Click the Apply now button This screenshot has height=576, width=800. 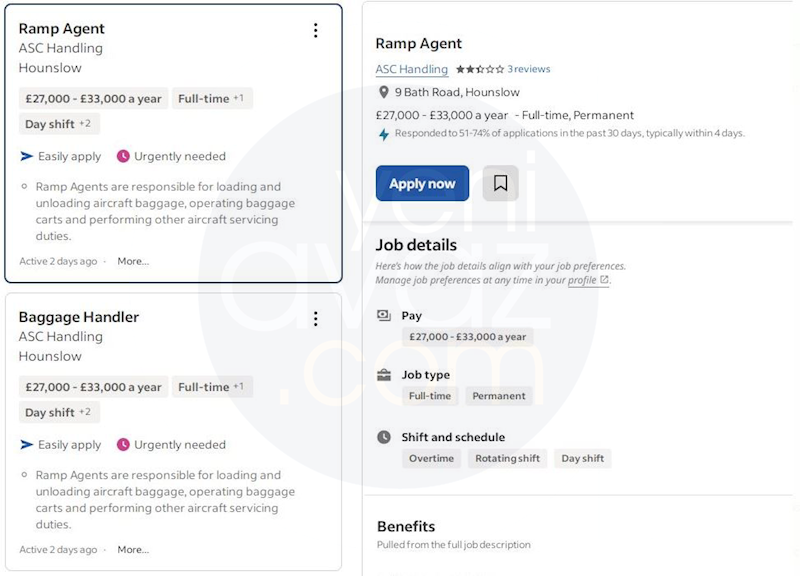pyautogui.click(x=422, y=183)
